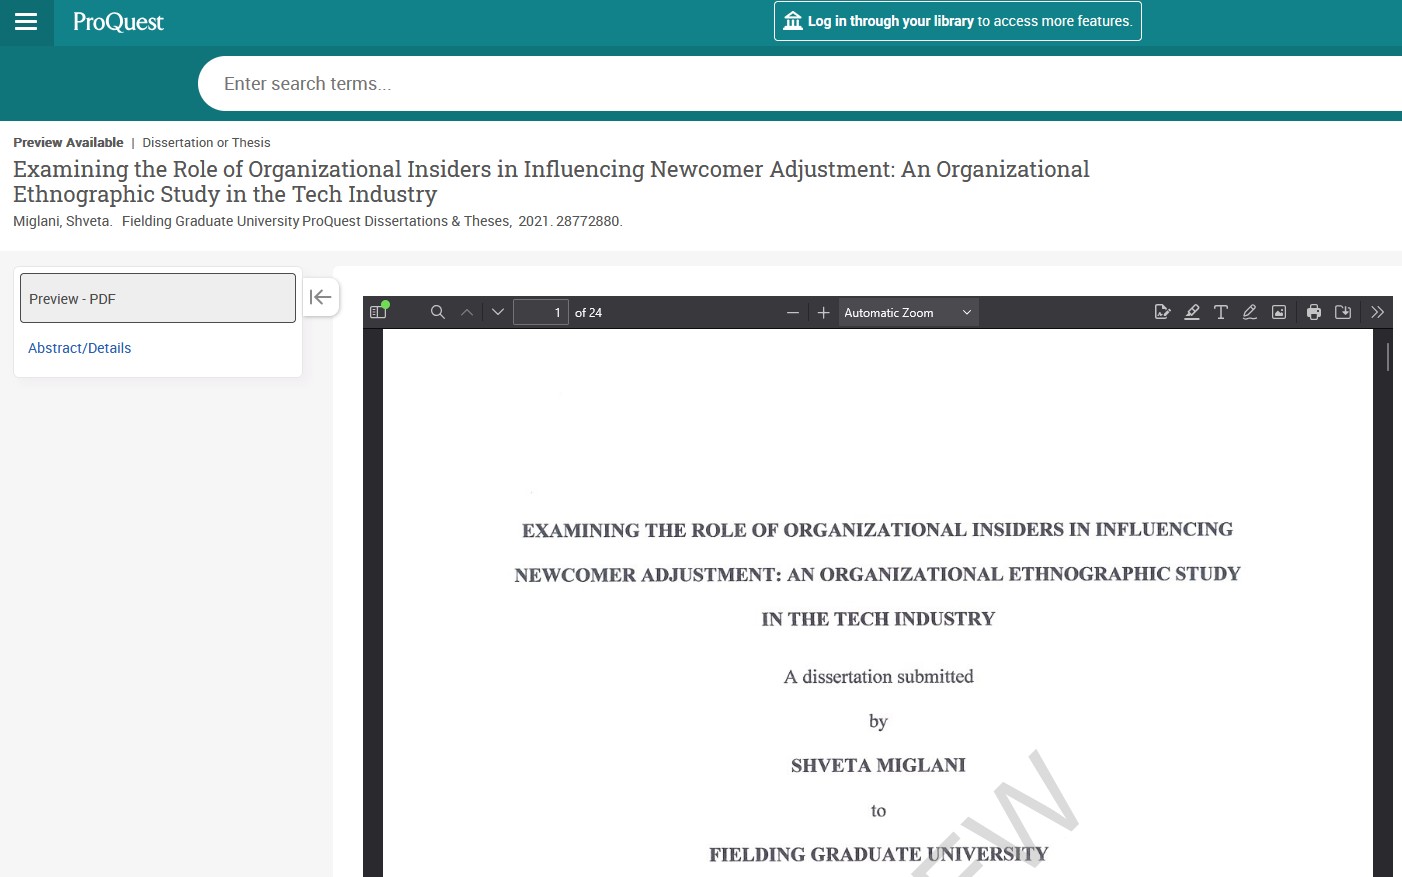Open the Abstract/Details link
The image size is (1402, 877).
pyautogui.click(x=80, y=348)
